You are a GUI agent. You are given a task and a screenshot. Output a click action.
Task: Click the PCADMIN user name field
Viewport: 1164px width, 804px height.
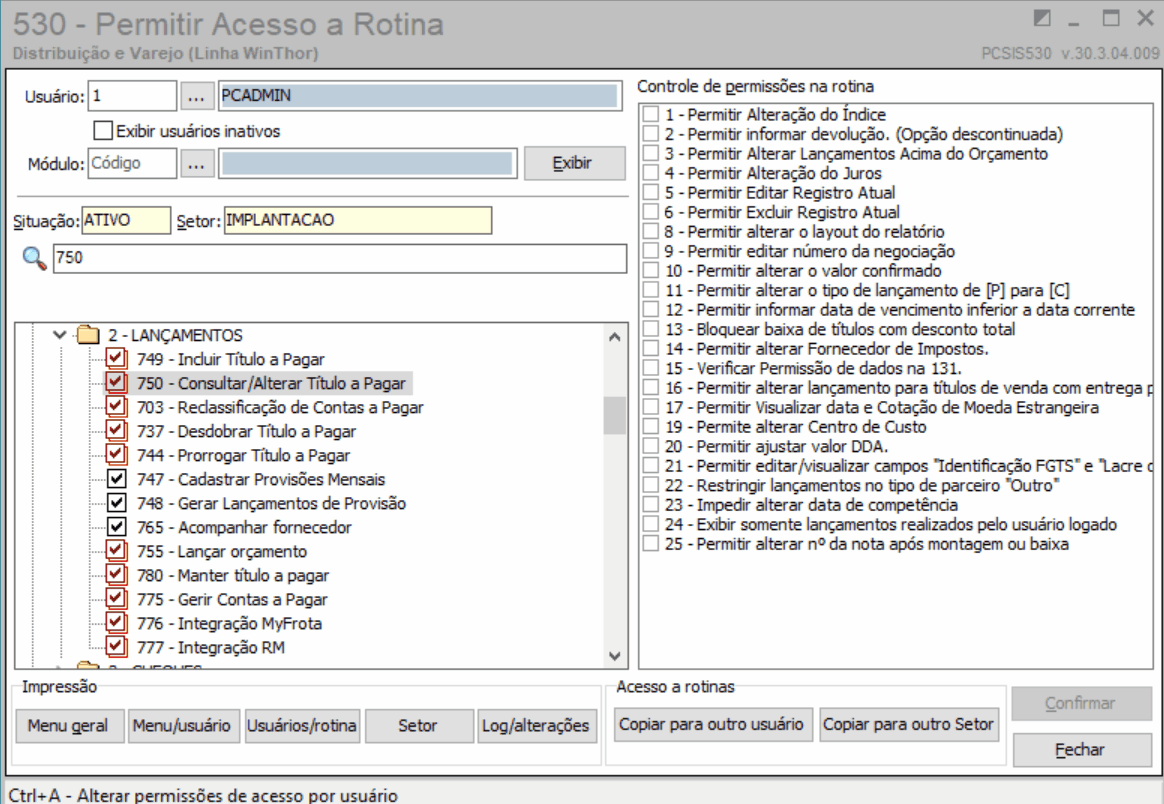point(419,96)
